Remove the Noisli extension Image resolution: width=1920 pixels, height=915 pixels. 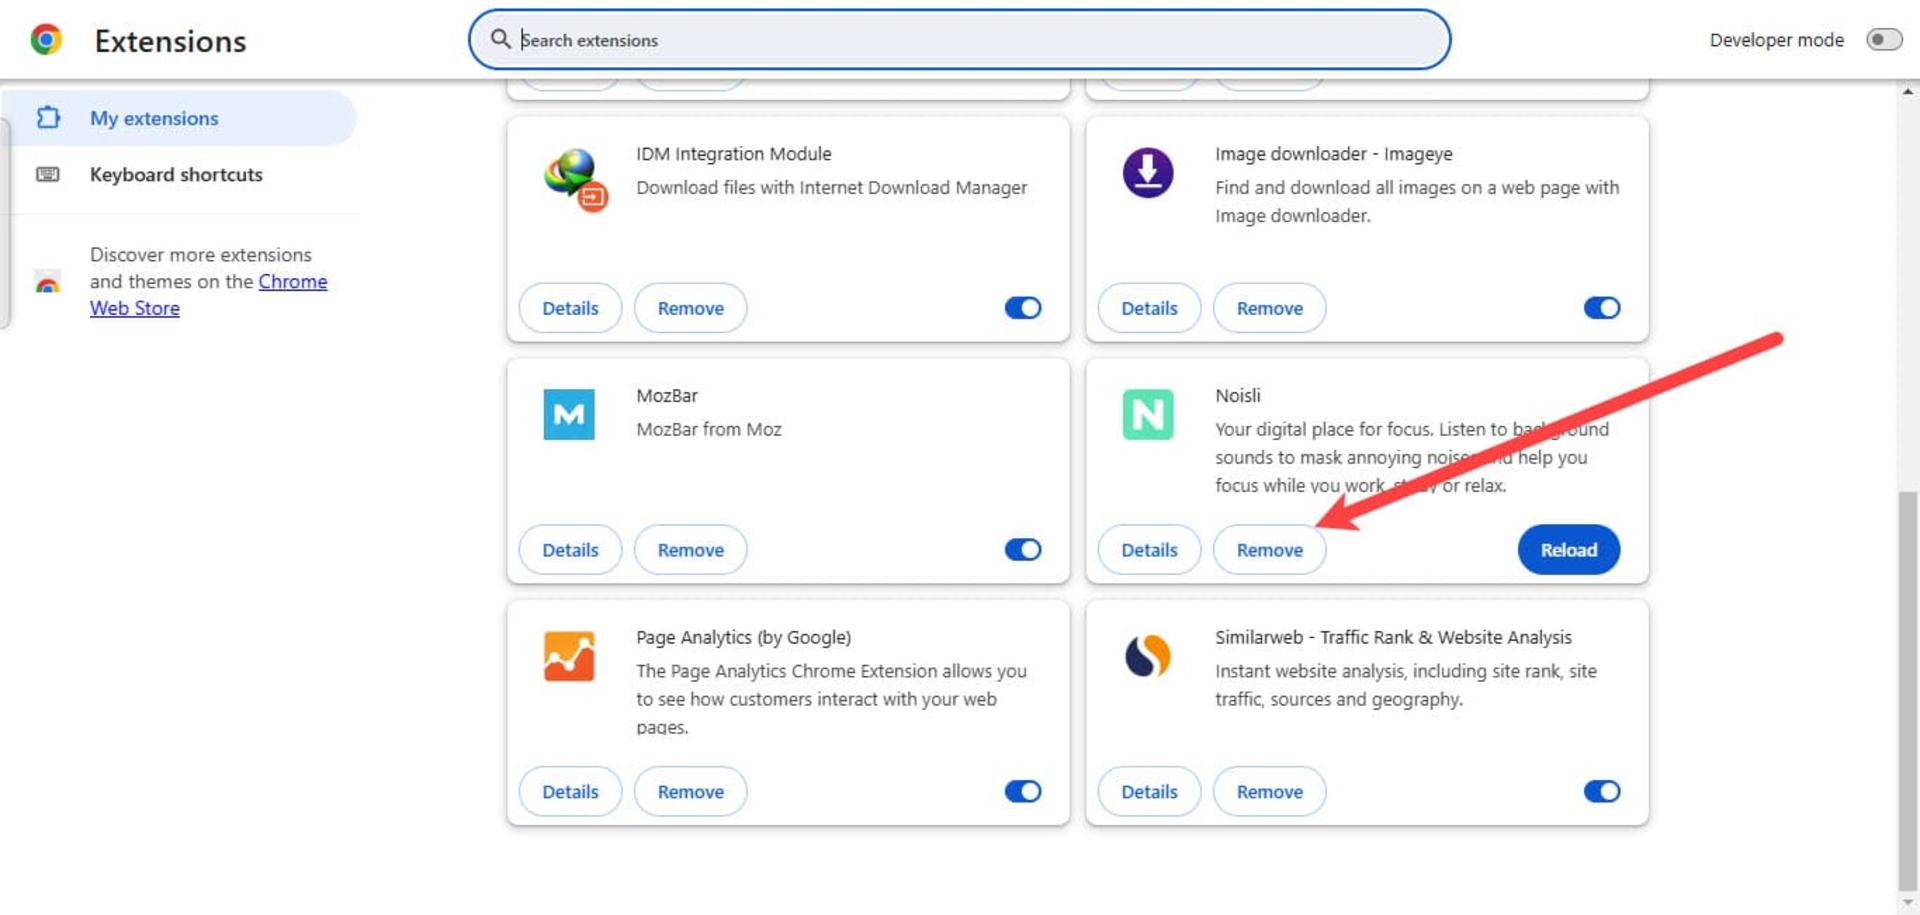pyautogui.click(x=1270, y=550)
